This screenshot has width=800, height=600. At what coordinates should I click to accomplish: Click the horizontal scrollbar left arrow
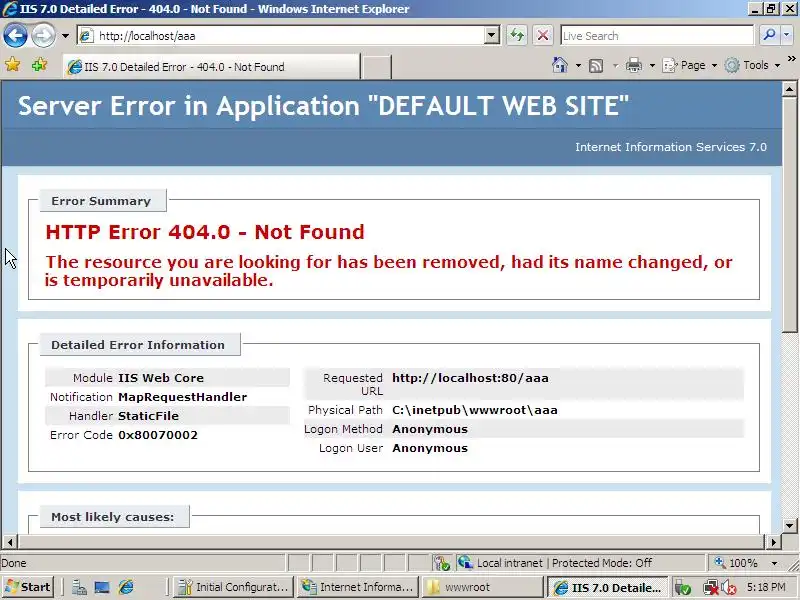pos(10,542)
